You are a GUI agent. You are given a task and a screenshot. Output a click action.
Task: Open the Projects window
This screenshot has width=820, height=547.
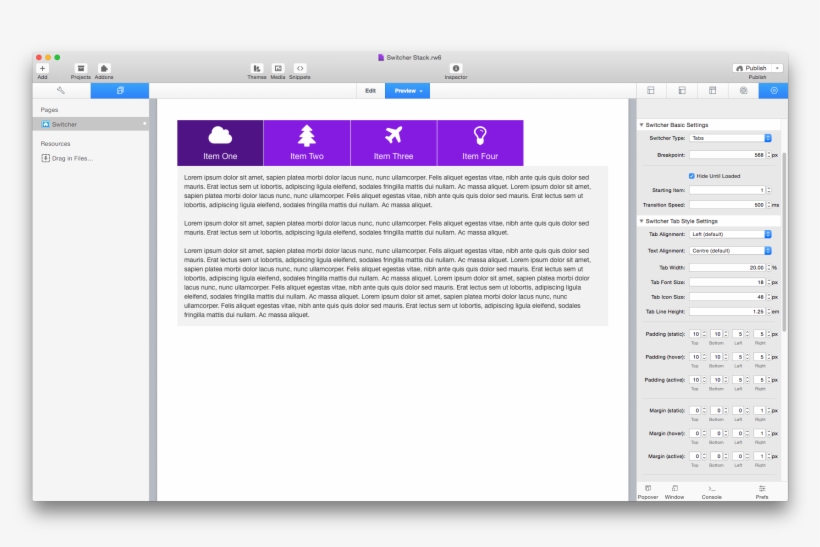click(x=80, y=68)
